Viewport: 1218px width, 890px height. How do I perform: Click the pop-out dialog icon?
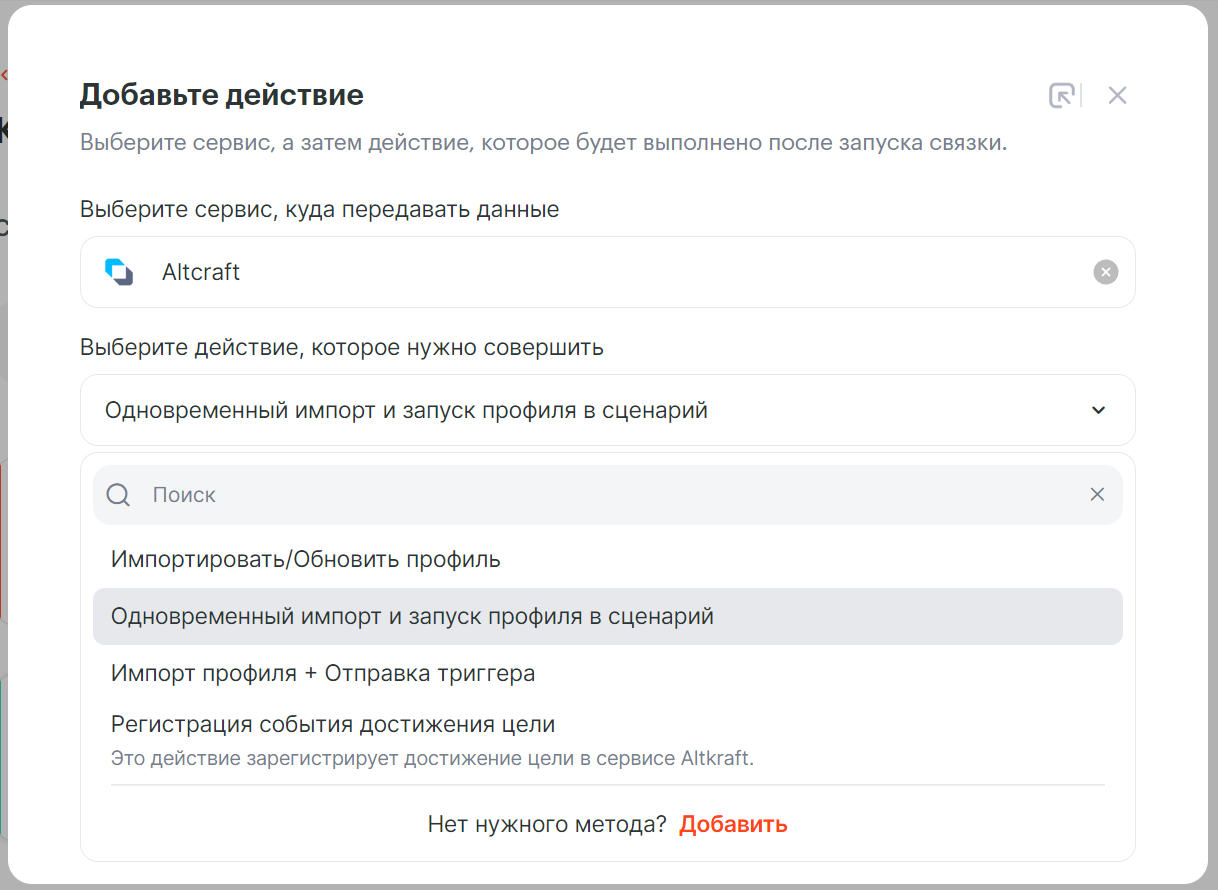1061,95
